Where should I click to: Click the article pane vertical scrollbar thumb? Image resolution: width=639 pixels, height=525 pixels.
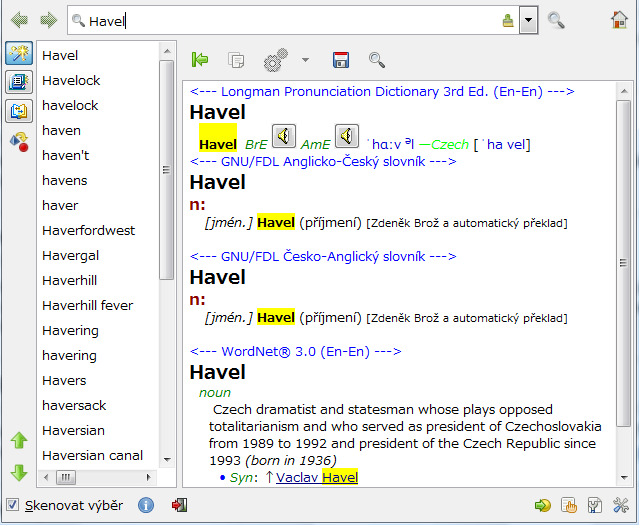624,263
